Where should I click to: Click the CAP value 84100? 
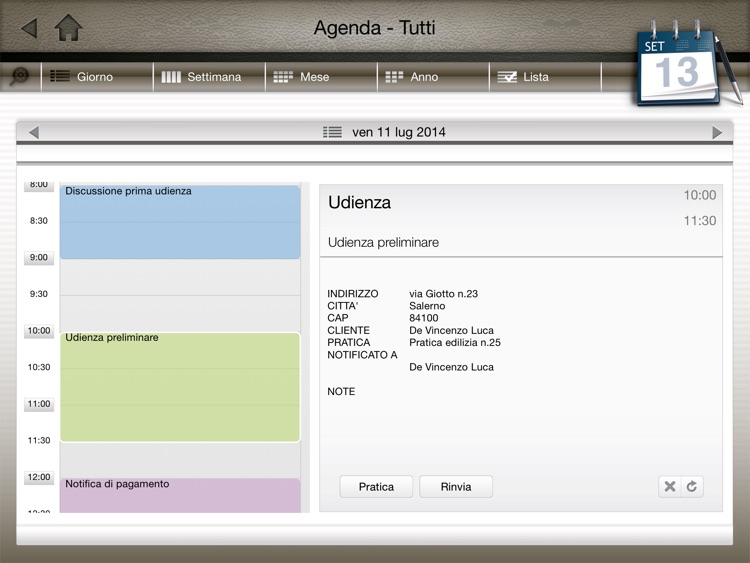pos(424,318)
